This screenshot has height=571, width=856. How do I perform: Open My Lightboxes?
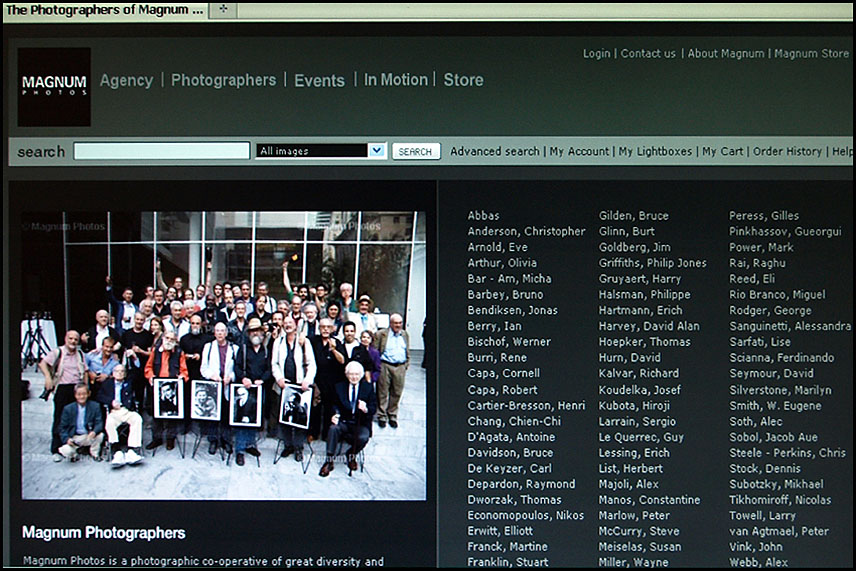655,151
